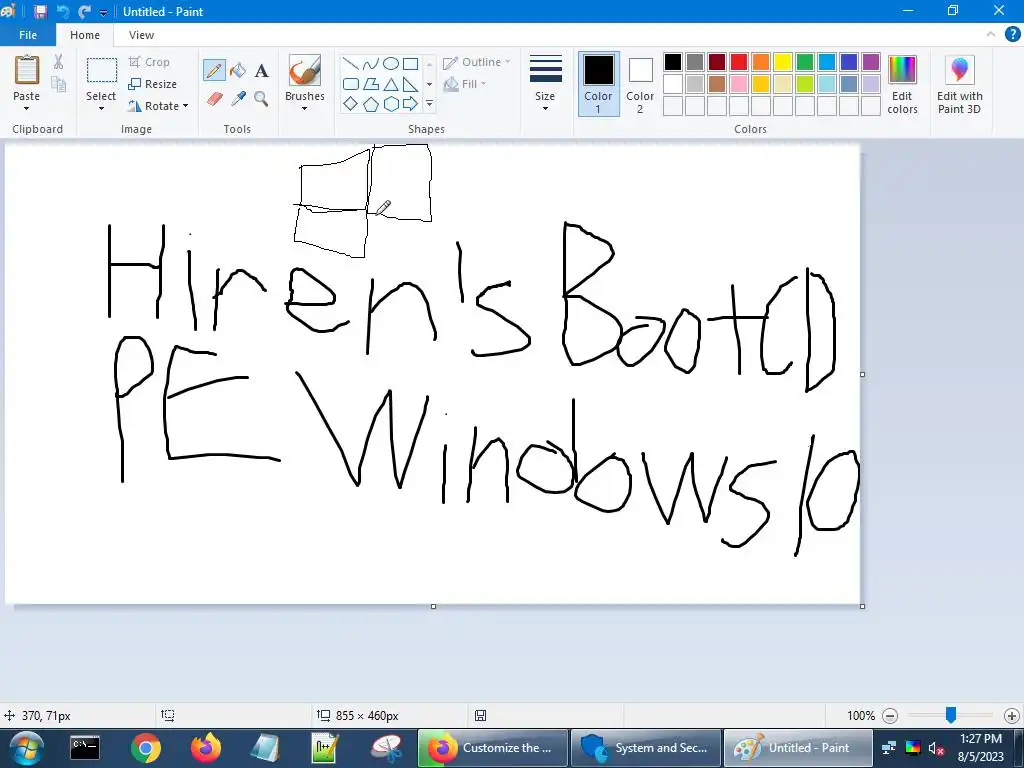1024x768 pixels.
Task: Choose the Rounded rectangle shape
Action: (351, 84)
